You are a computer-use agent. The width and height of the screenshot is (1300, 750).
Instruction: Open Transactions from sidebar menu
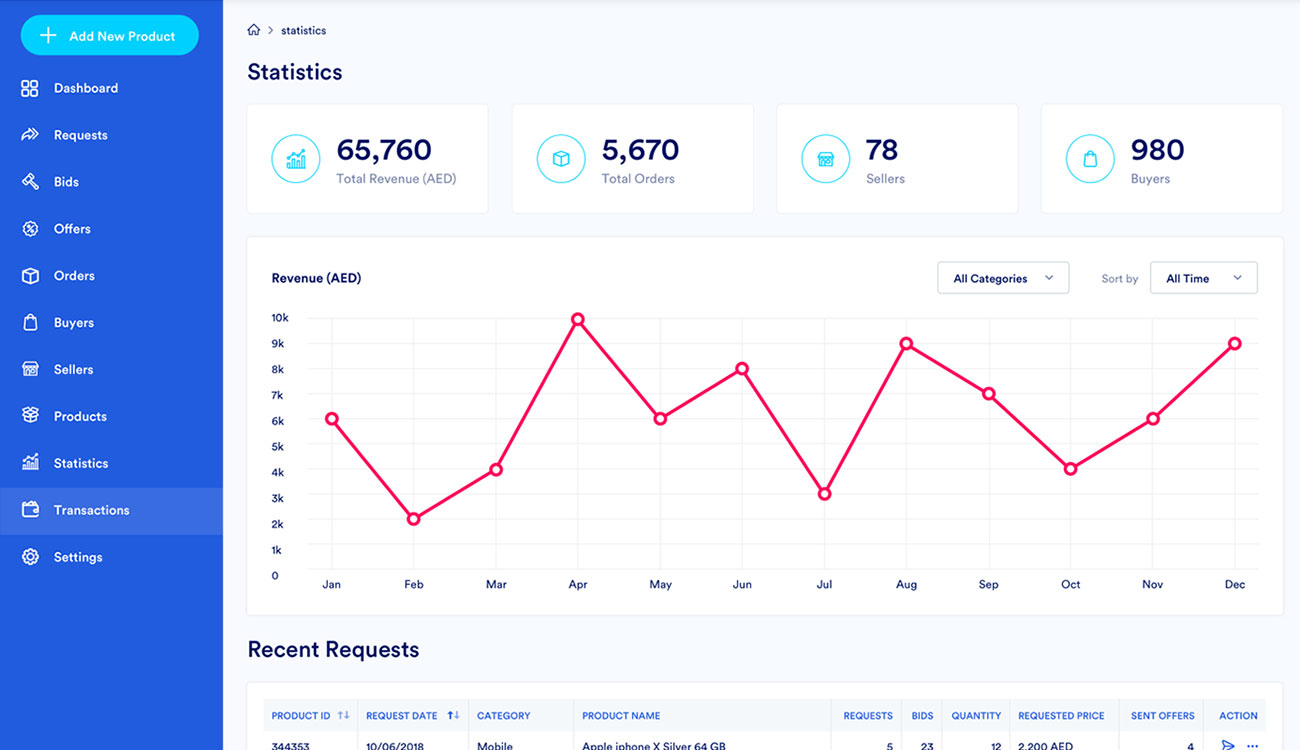[91, 510]
